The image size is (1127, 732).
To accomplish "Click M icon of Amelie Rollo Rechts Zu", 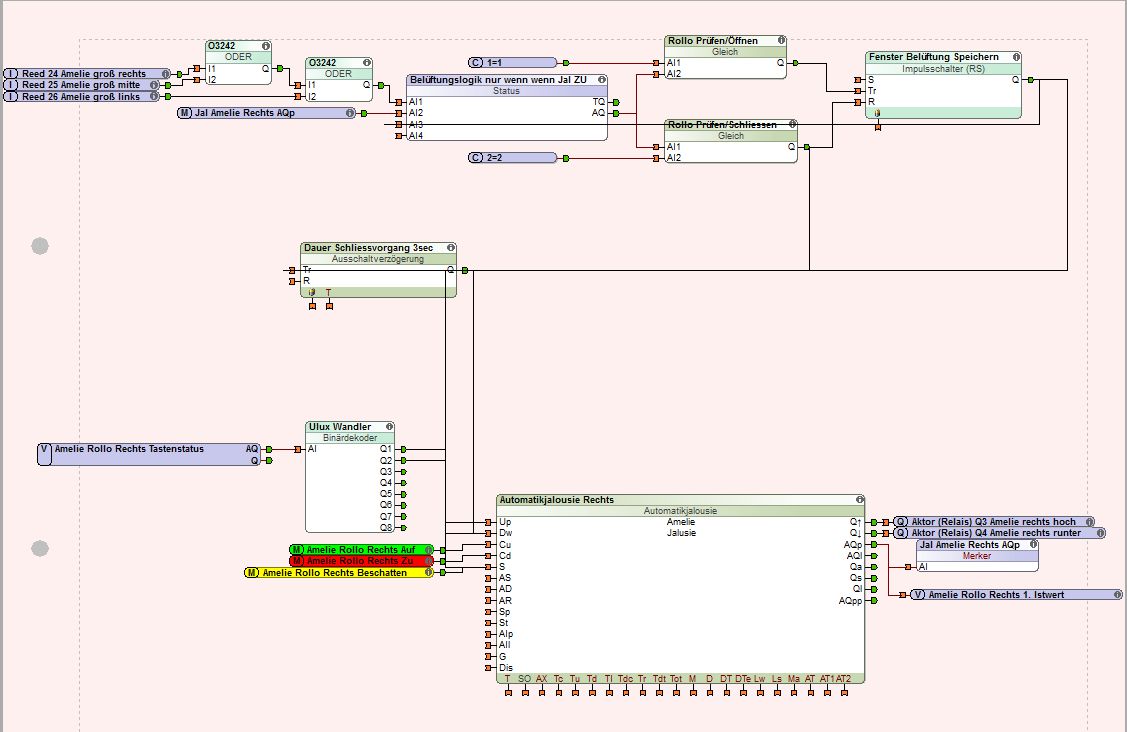I will (297, 561).
